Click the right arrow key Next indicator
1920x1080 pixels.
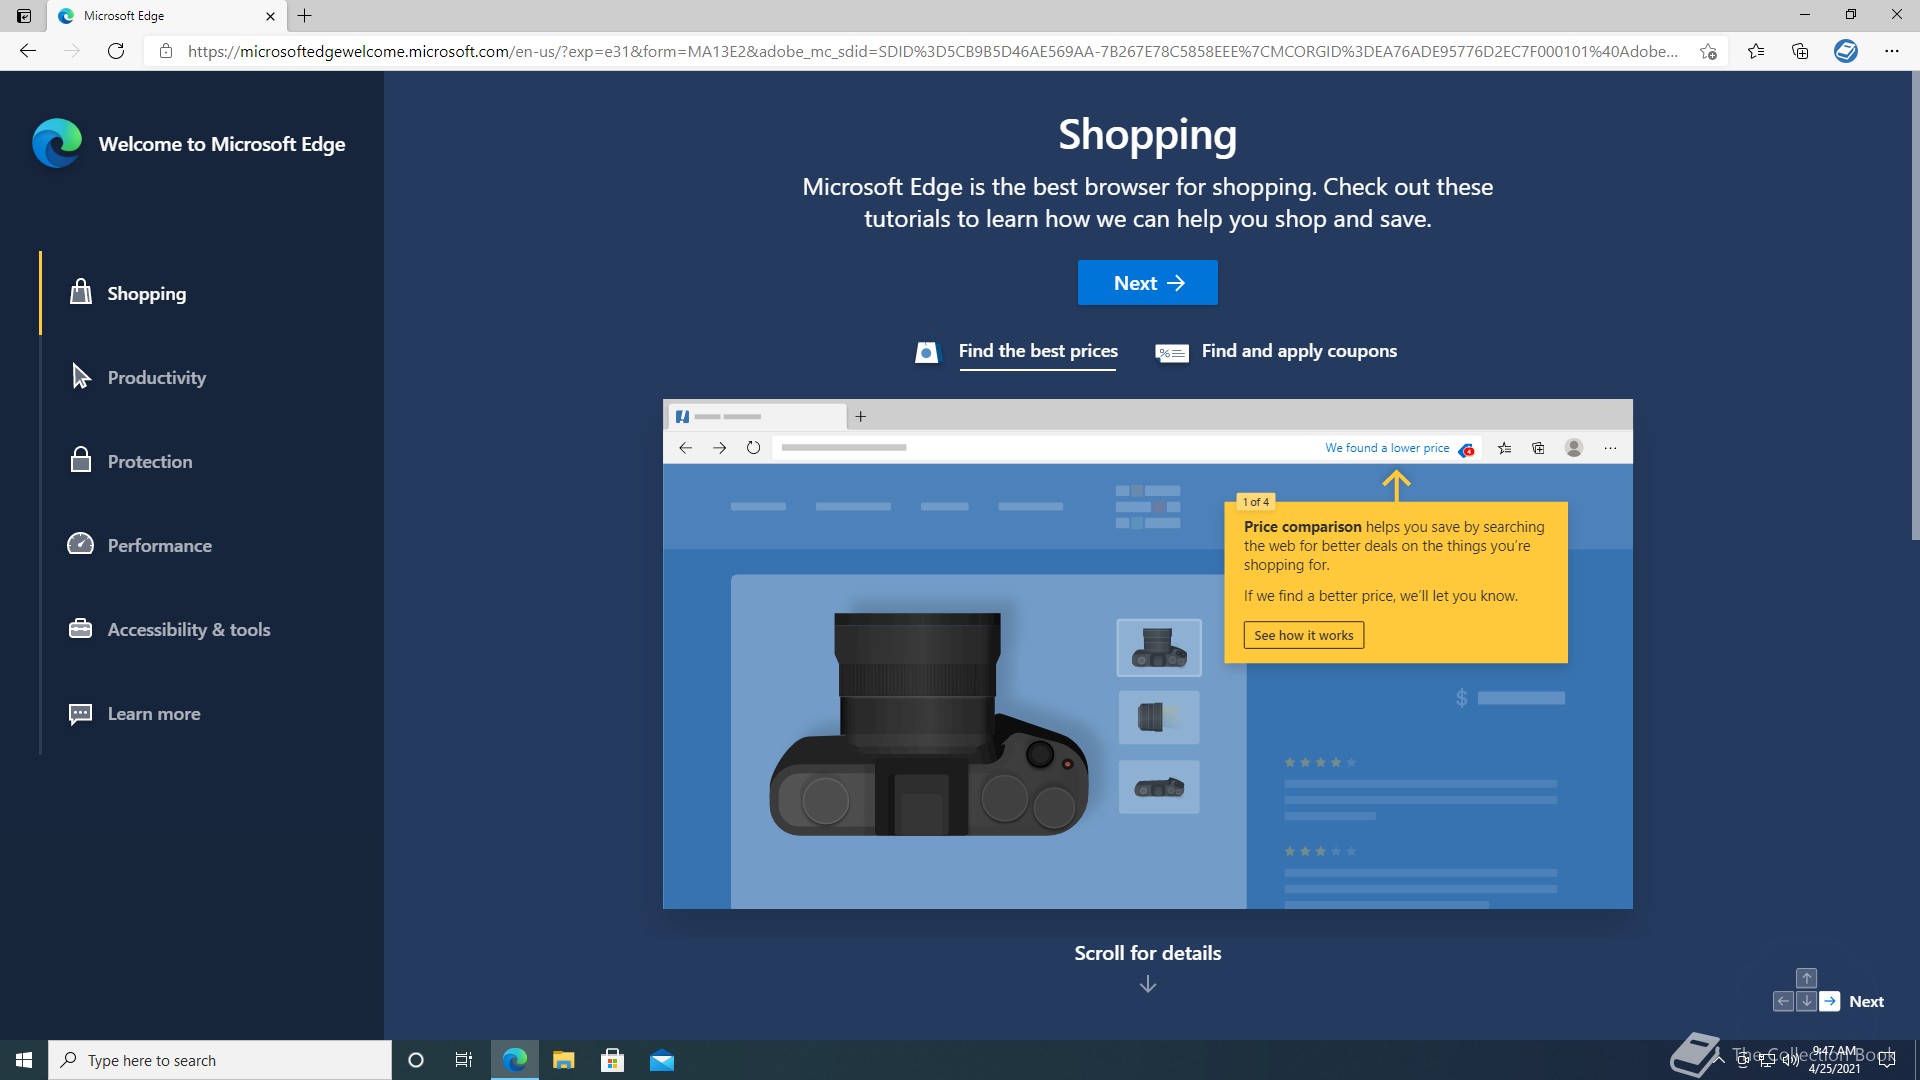coord(1830,1001)
